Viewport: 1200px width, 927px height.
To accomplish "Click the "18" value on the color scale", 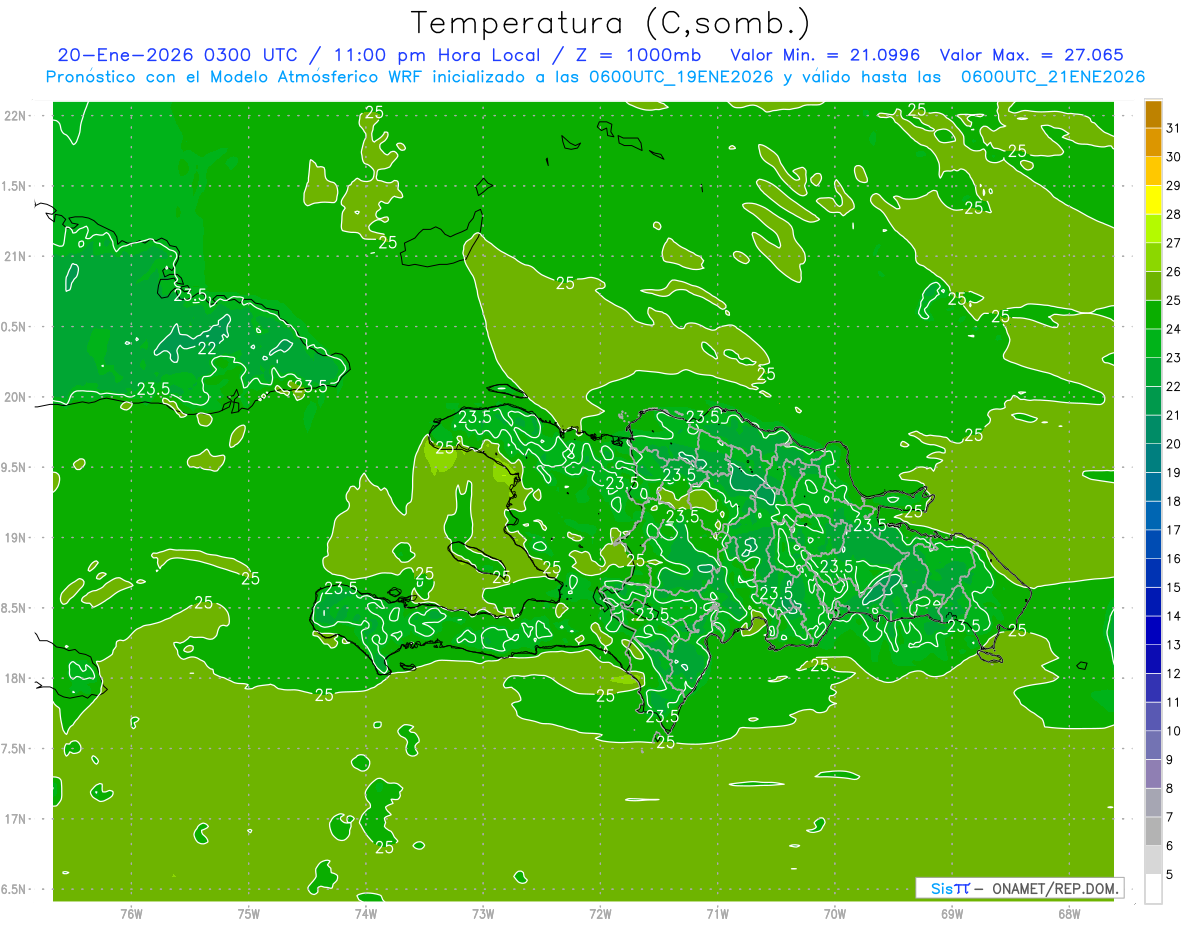I will (1174, 501).
